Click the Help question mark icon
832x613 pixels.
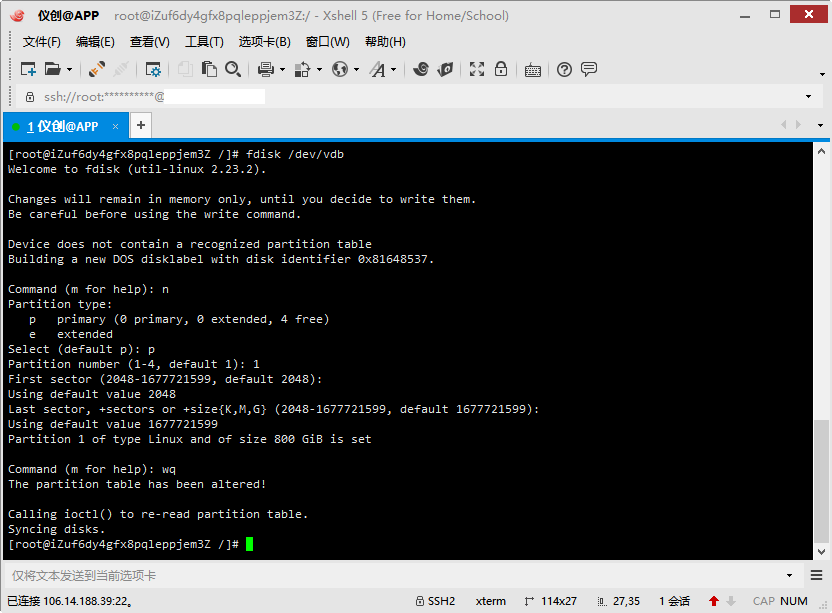coord(565,69)
